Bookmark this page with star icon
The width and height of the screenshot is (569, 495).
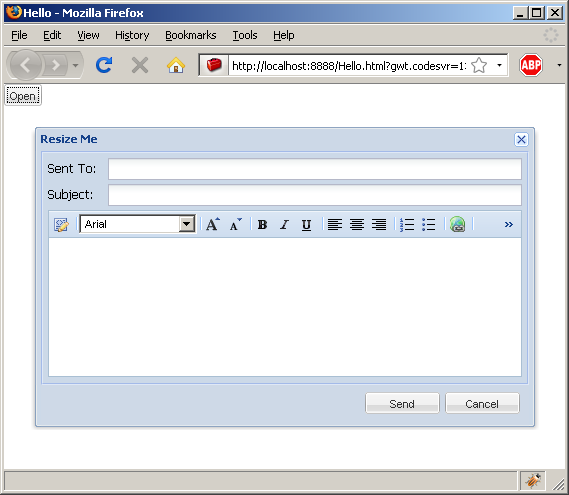pos(479,66)
